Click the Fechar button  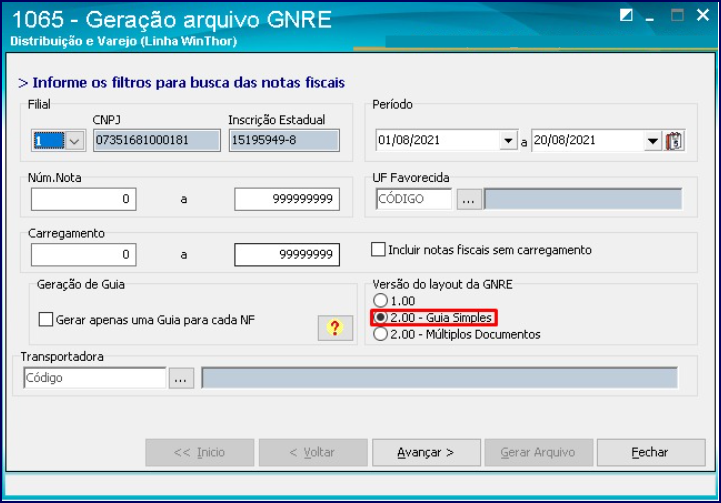[x=651, y=452]
